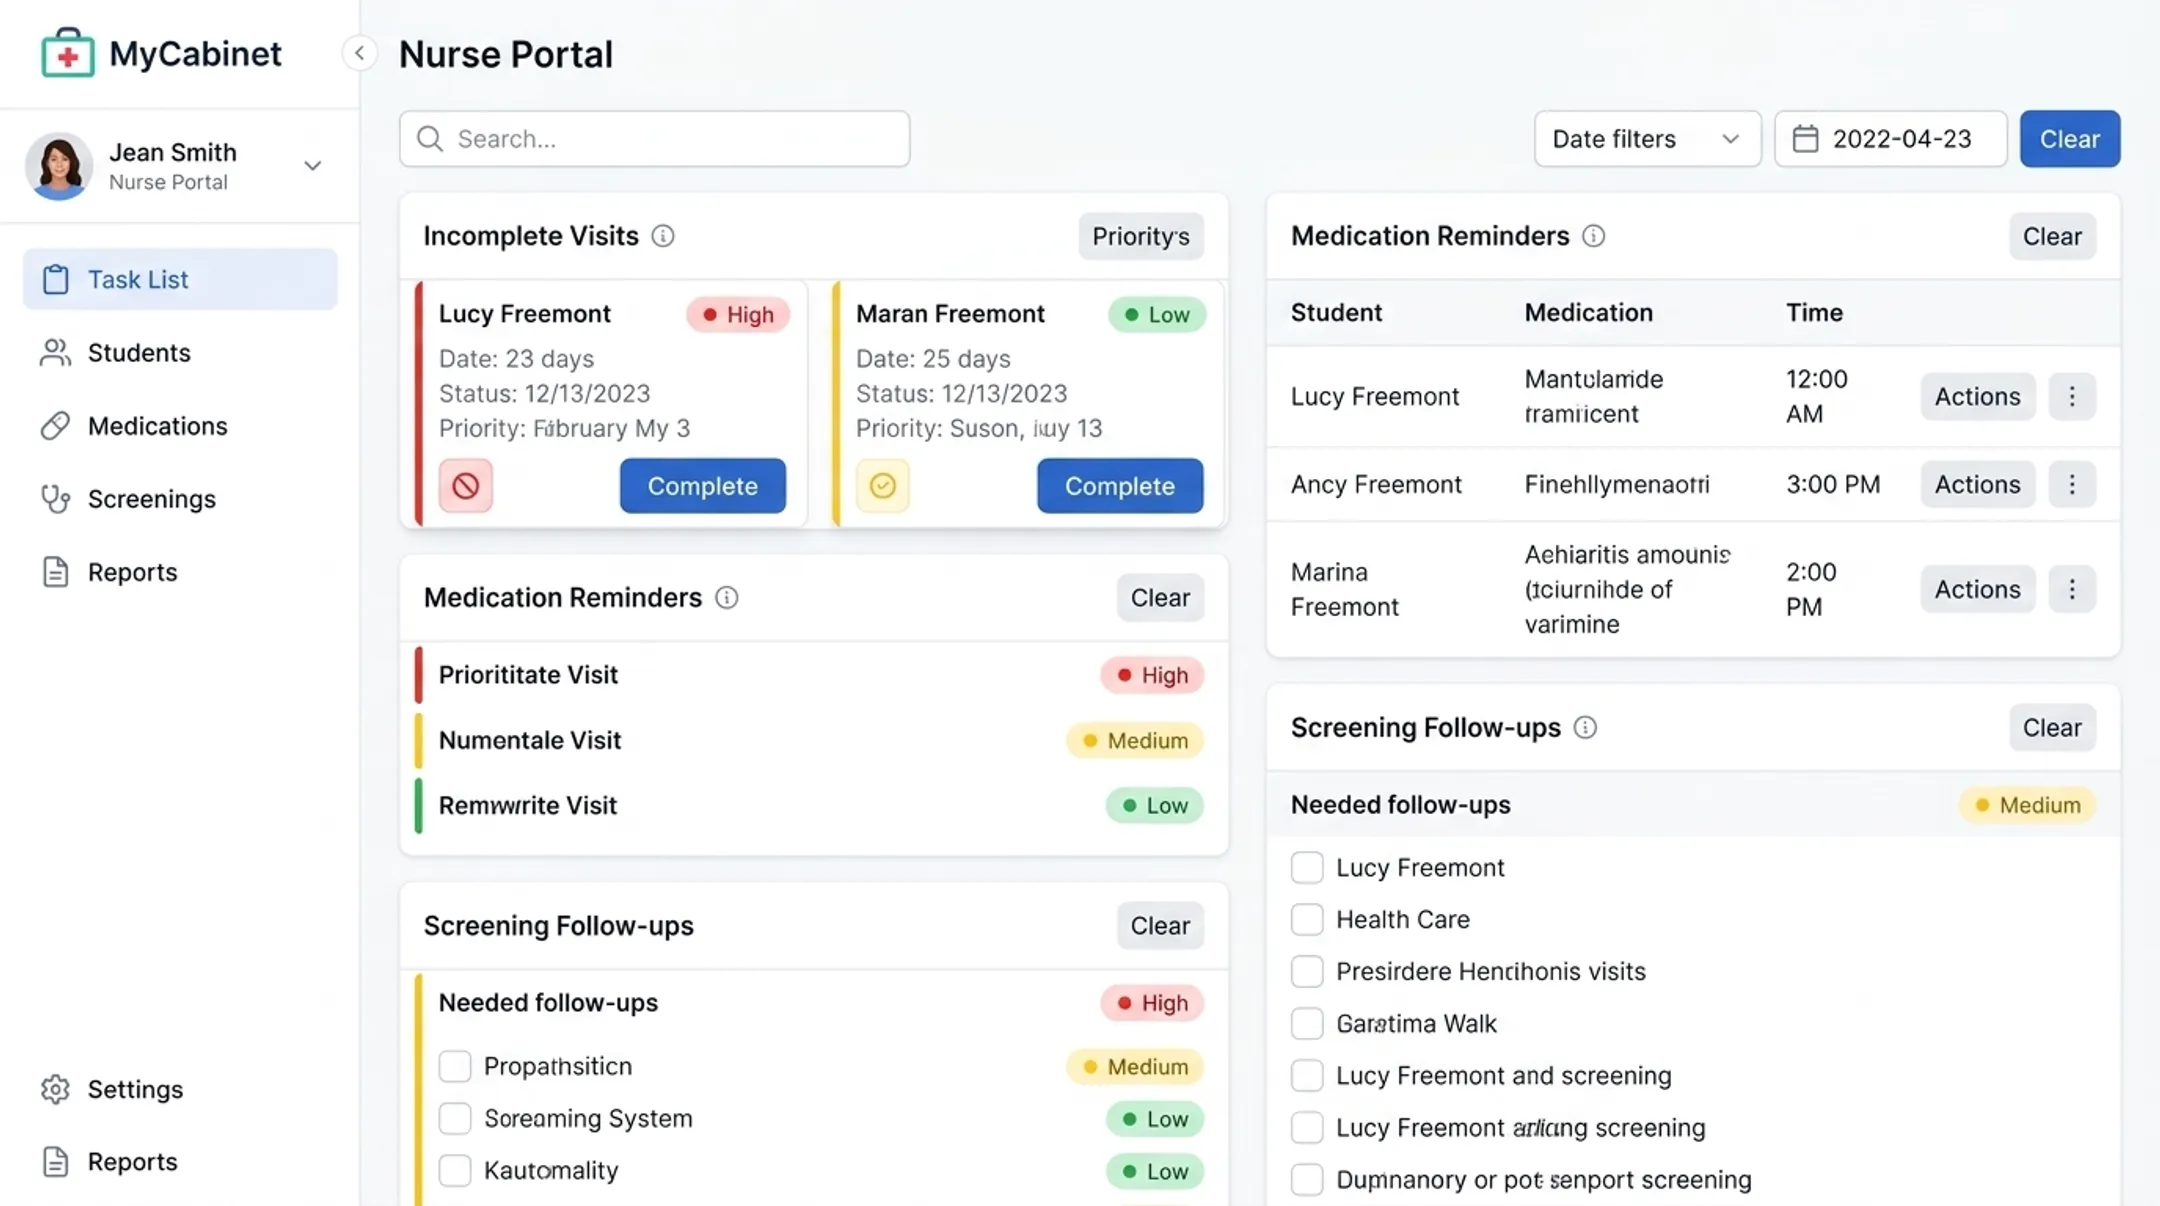
Task: Click the info icon beside Incomplete Visits
Action: pyautogui.click(x=663, y=236)
